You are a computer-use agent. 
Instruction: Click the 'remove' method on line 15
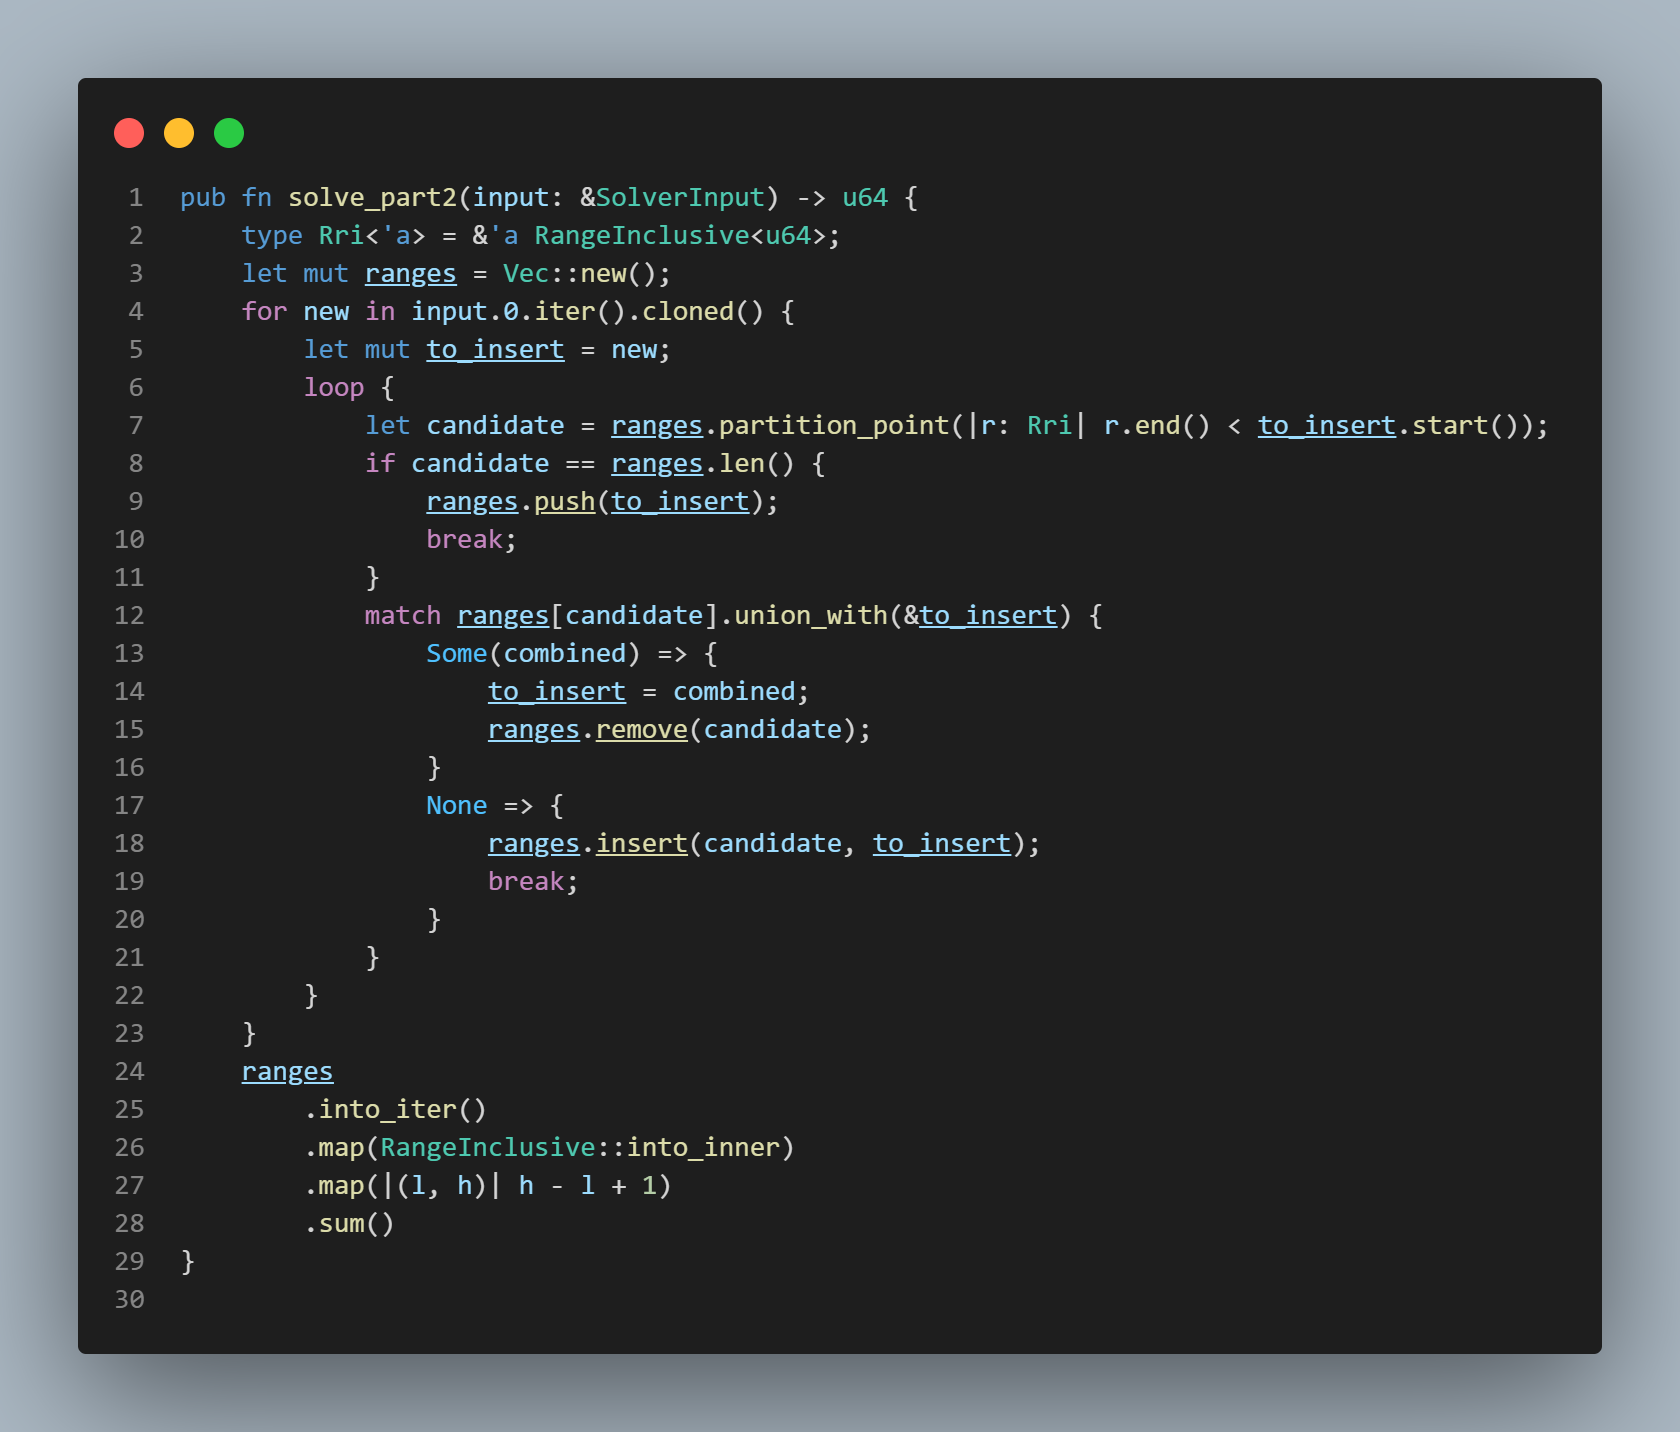[x=642, y=730]
